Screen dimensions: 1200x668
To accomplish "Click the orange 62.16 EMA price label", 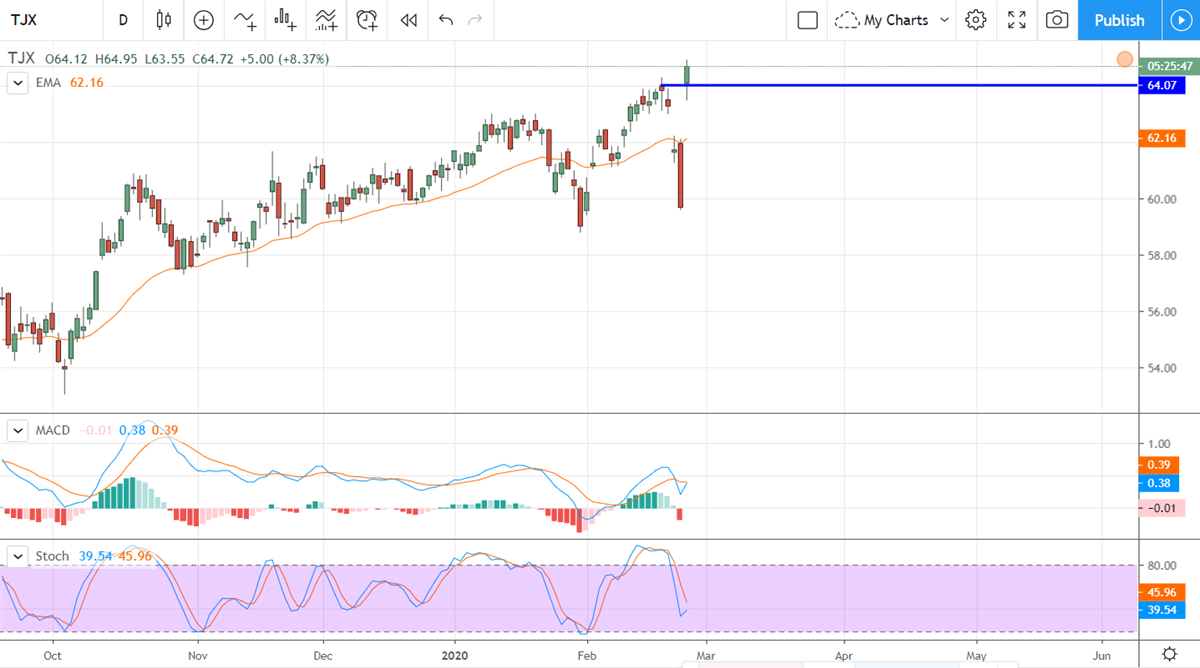I will [x=1161, y=138].
